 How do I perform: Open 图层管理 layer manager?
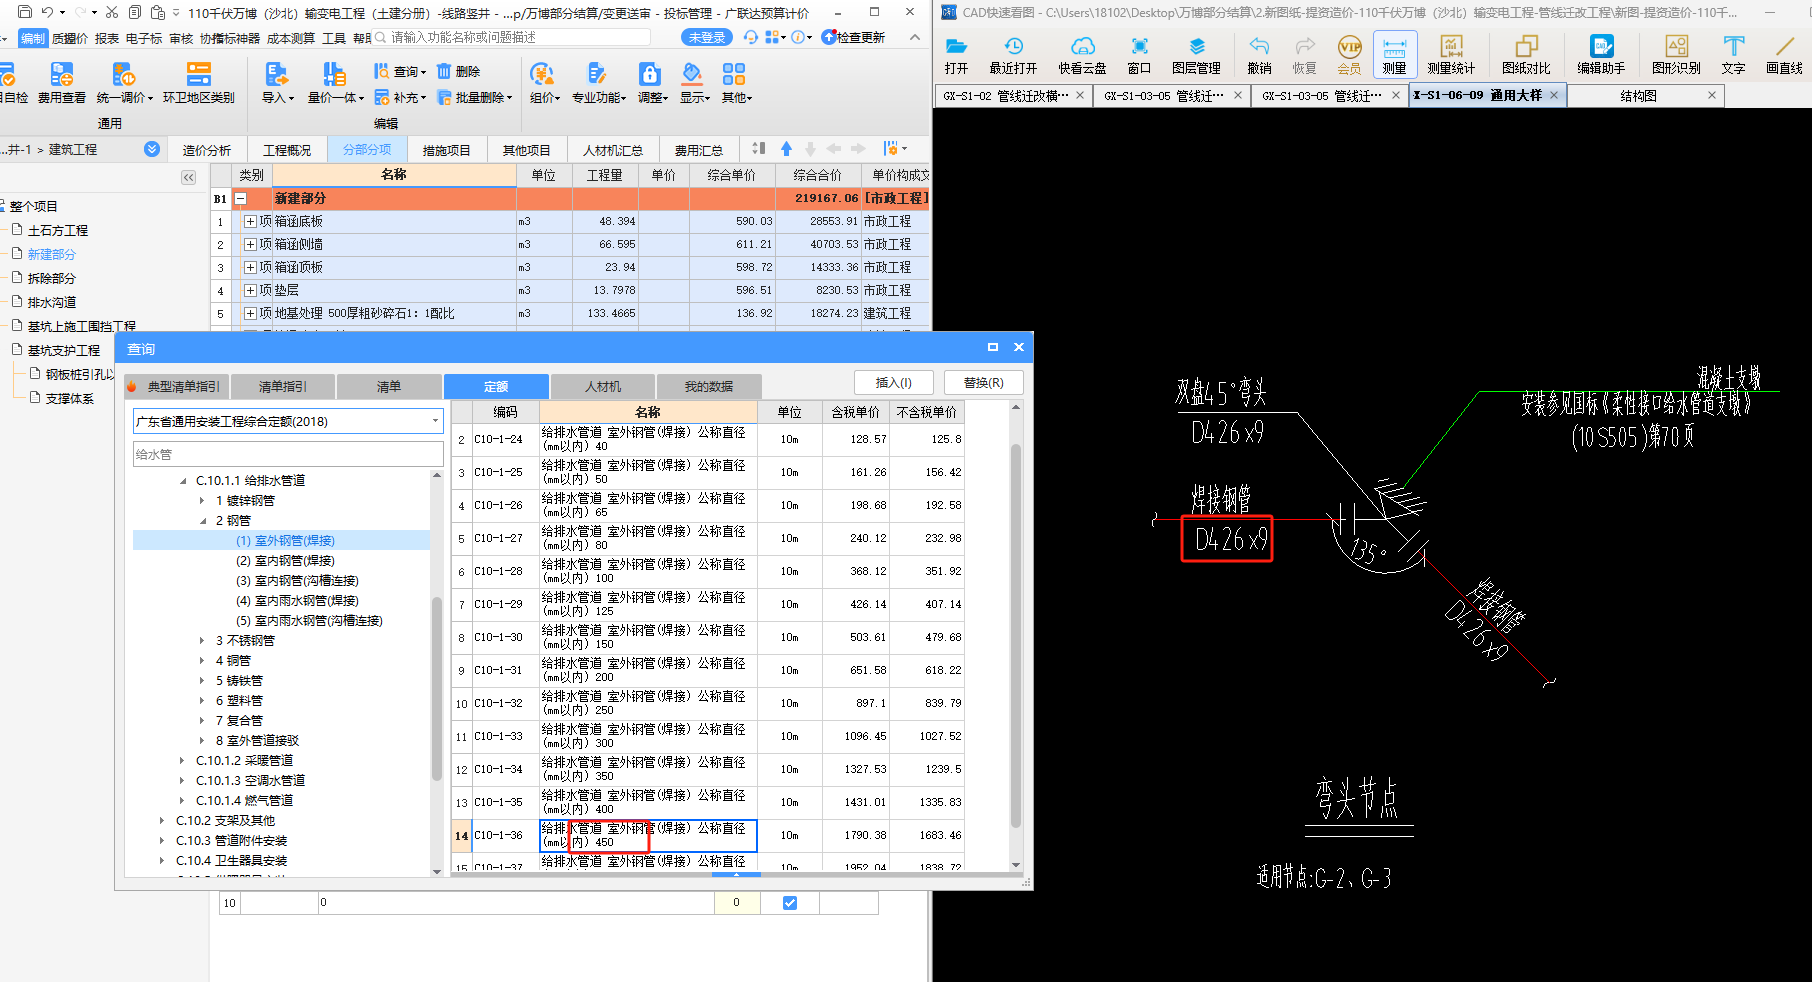click(x=1196, y=55)
